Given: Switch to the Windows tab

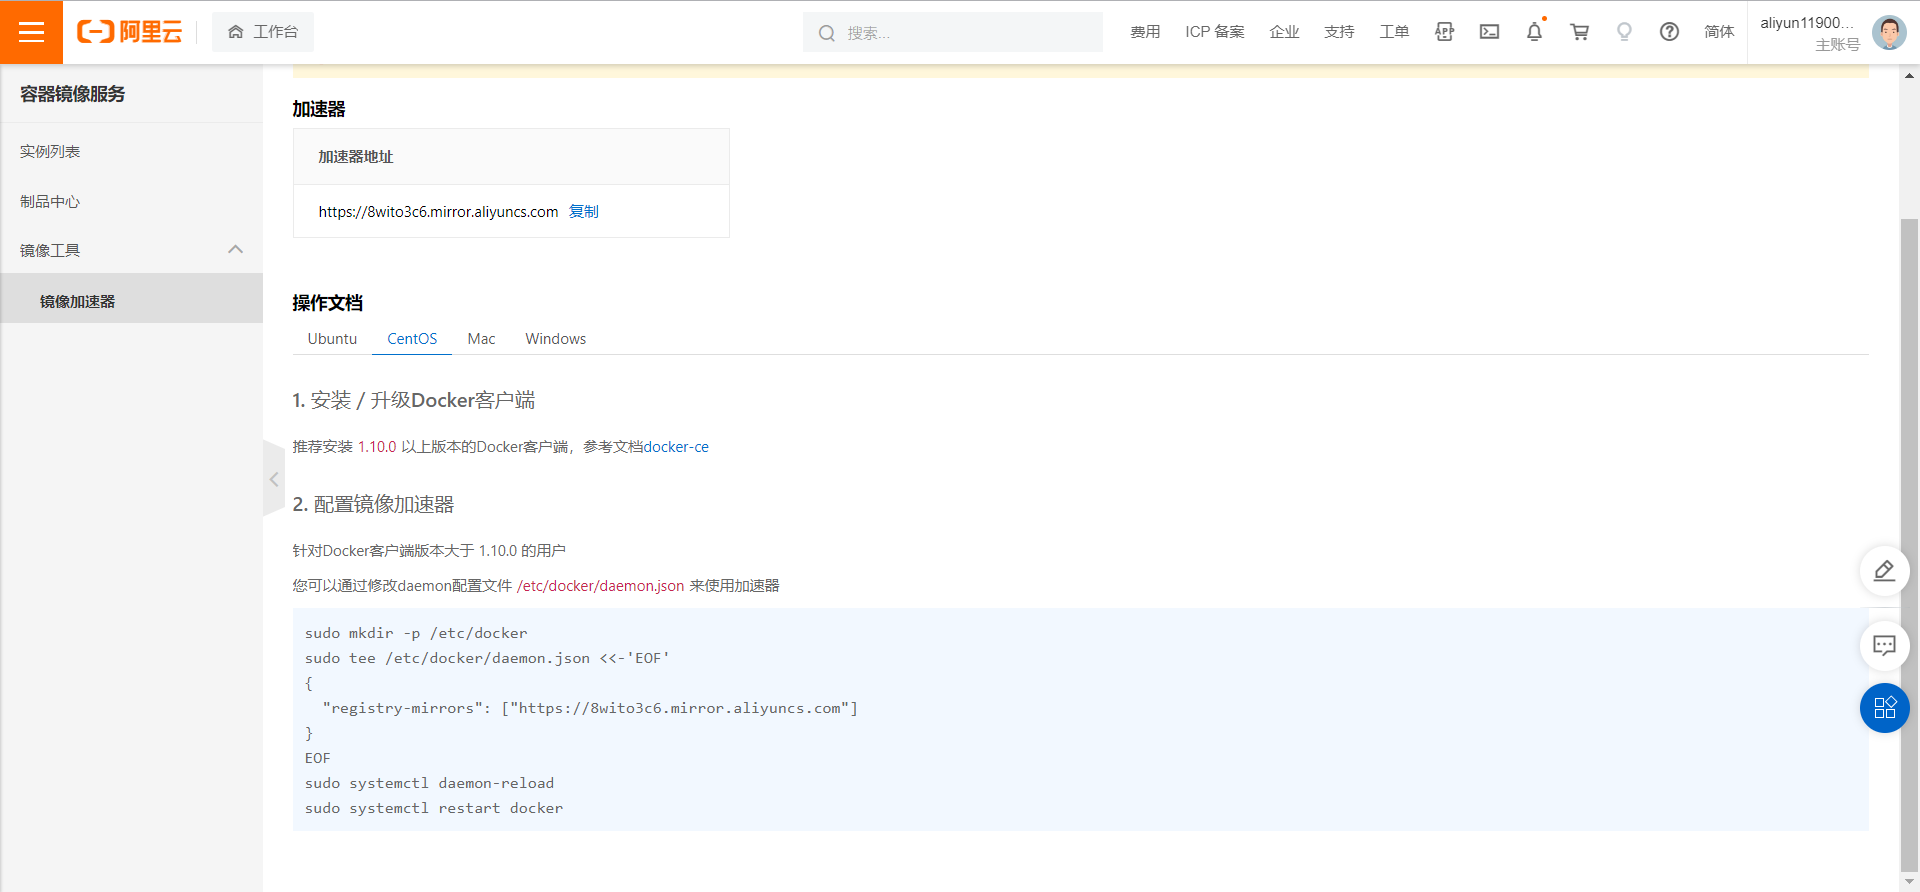Looking at the screenshot, I should click(556, 338).
